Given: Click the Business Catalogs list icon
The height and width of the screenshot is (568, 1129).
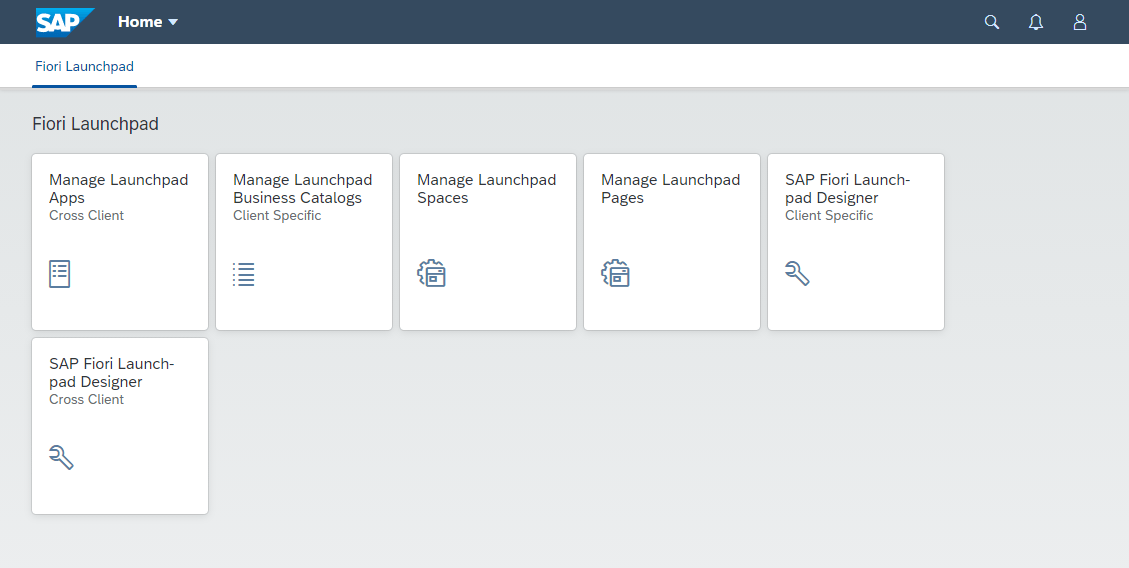Looking at the screenshot, I should point(244,274).
